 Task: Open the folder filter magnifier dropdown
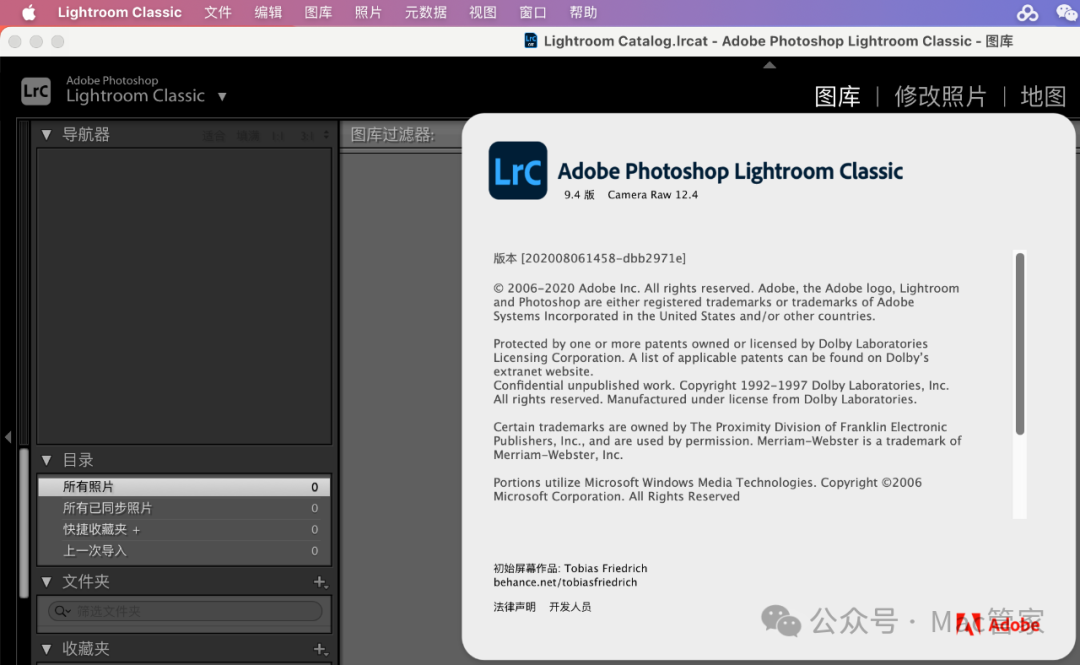click(x=62, y=611)
